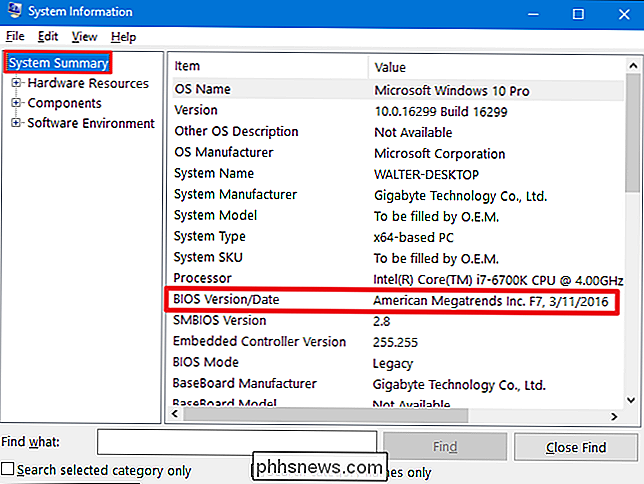Expand the Hardware Resources node
644x484 pixels.
point(16,83)
